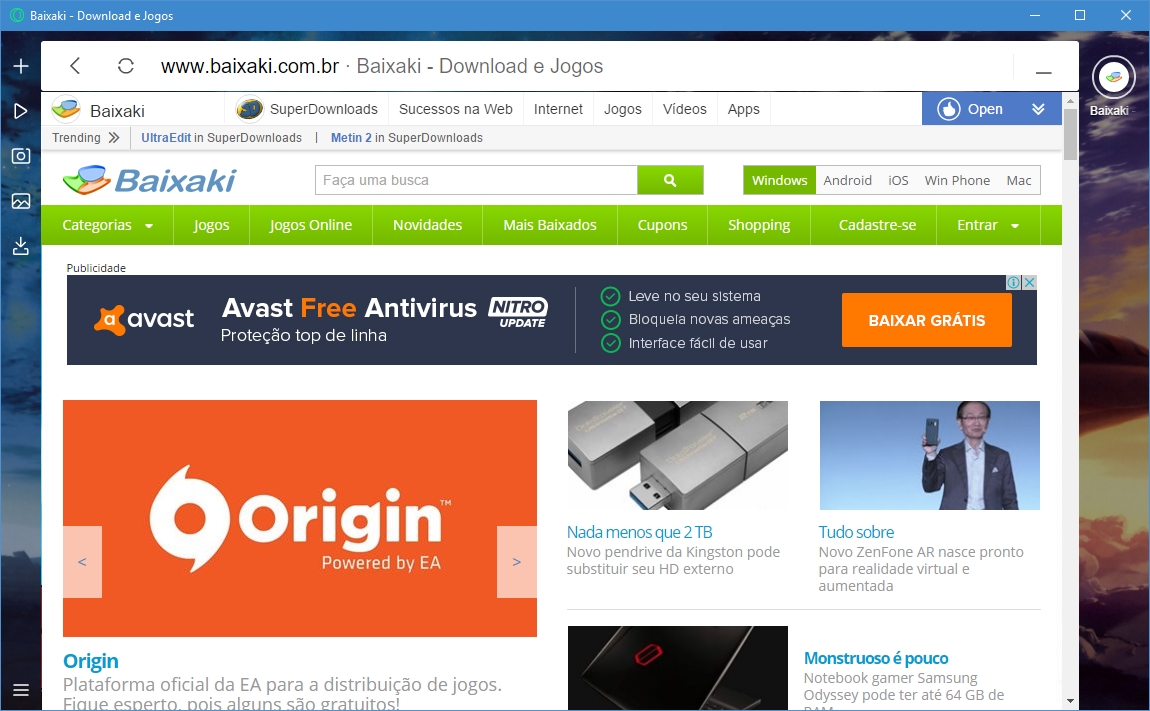
Task: Click the green search magnifier button
Action: (670, 180)
